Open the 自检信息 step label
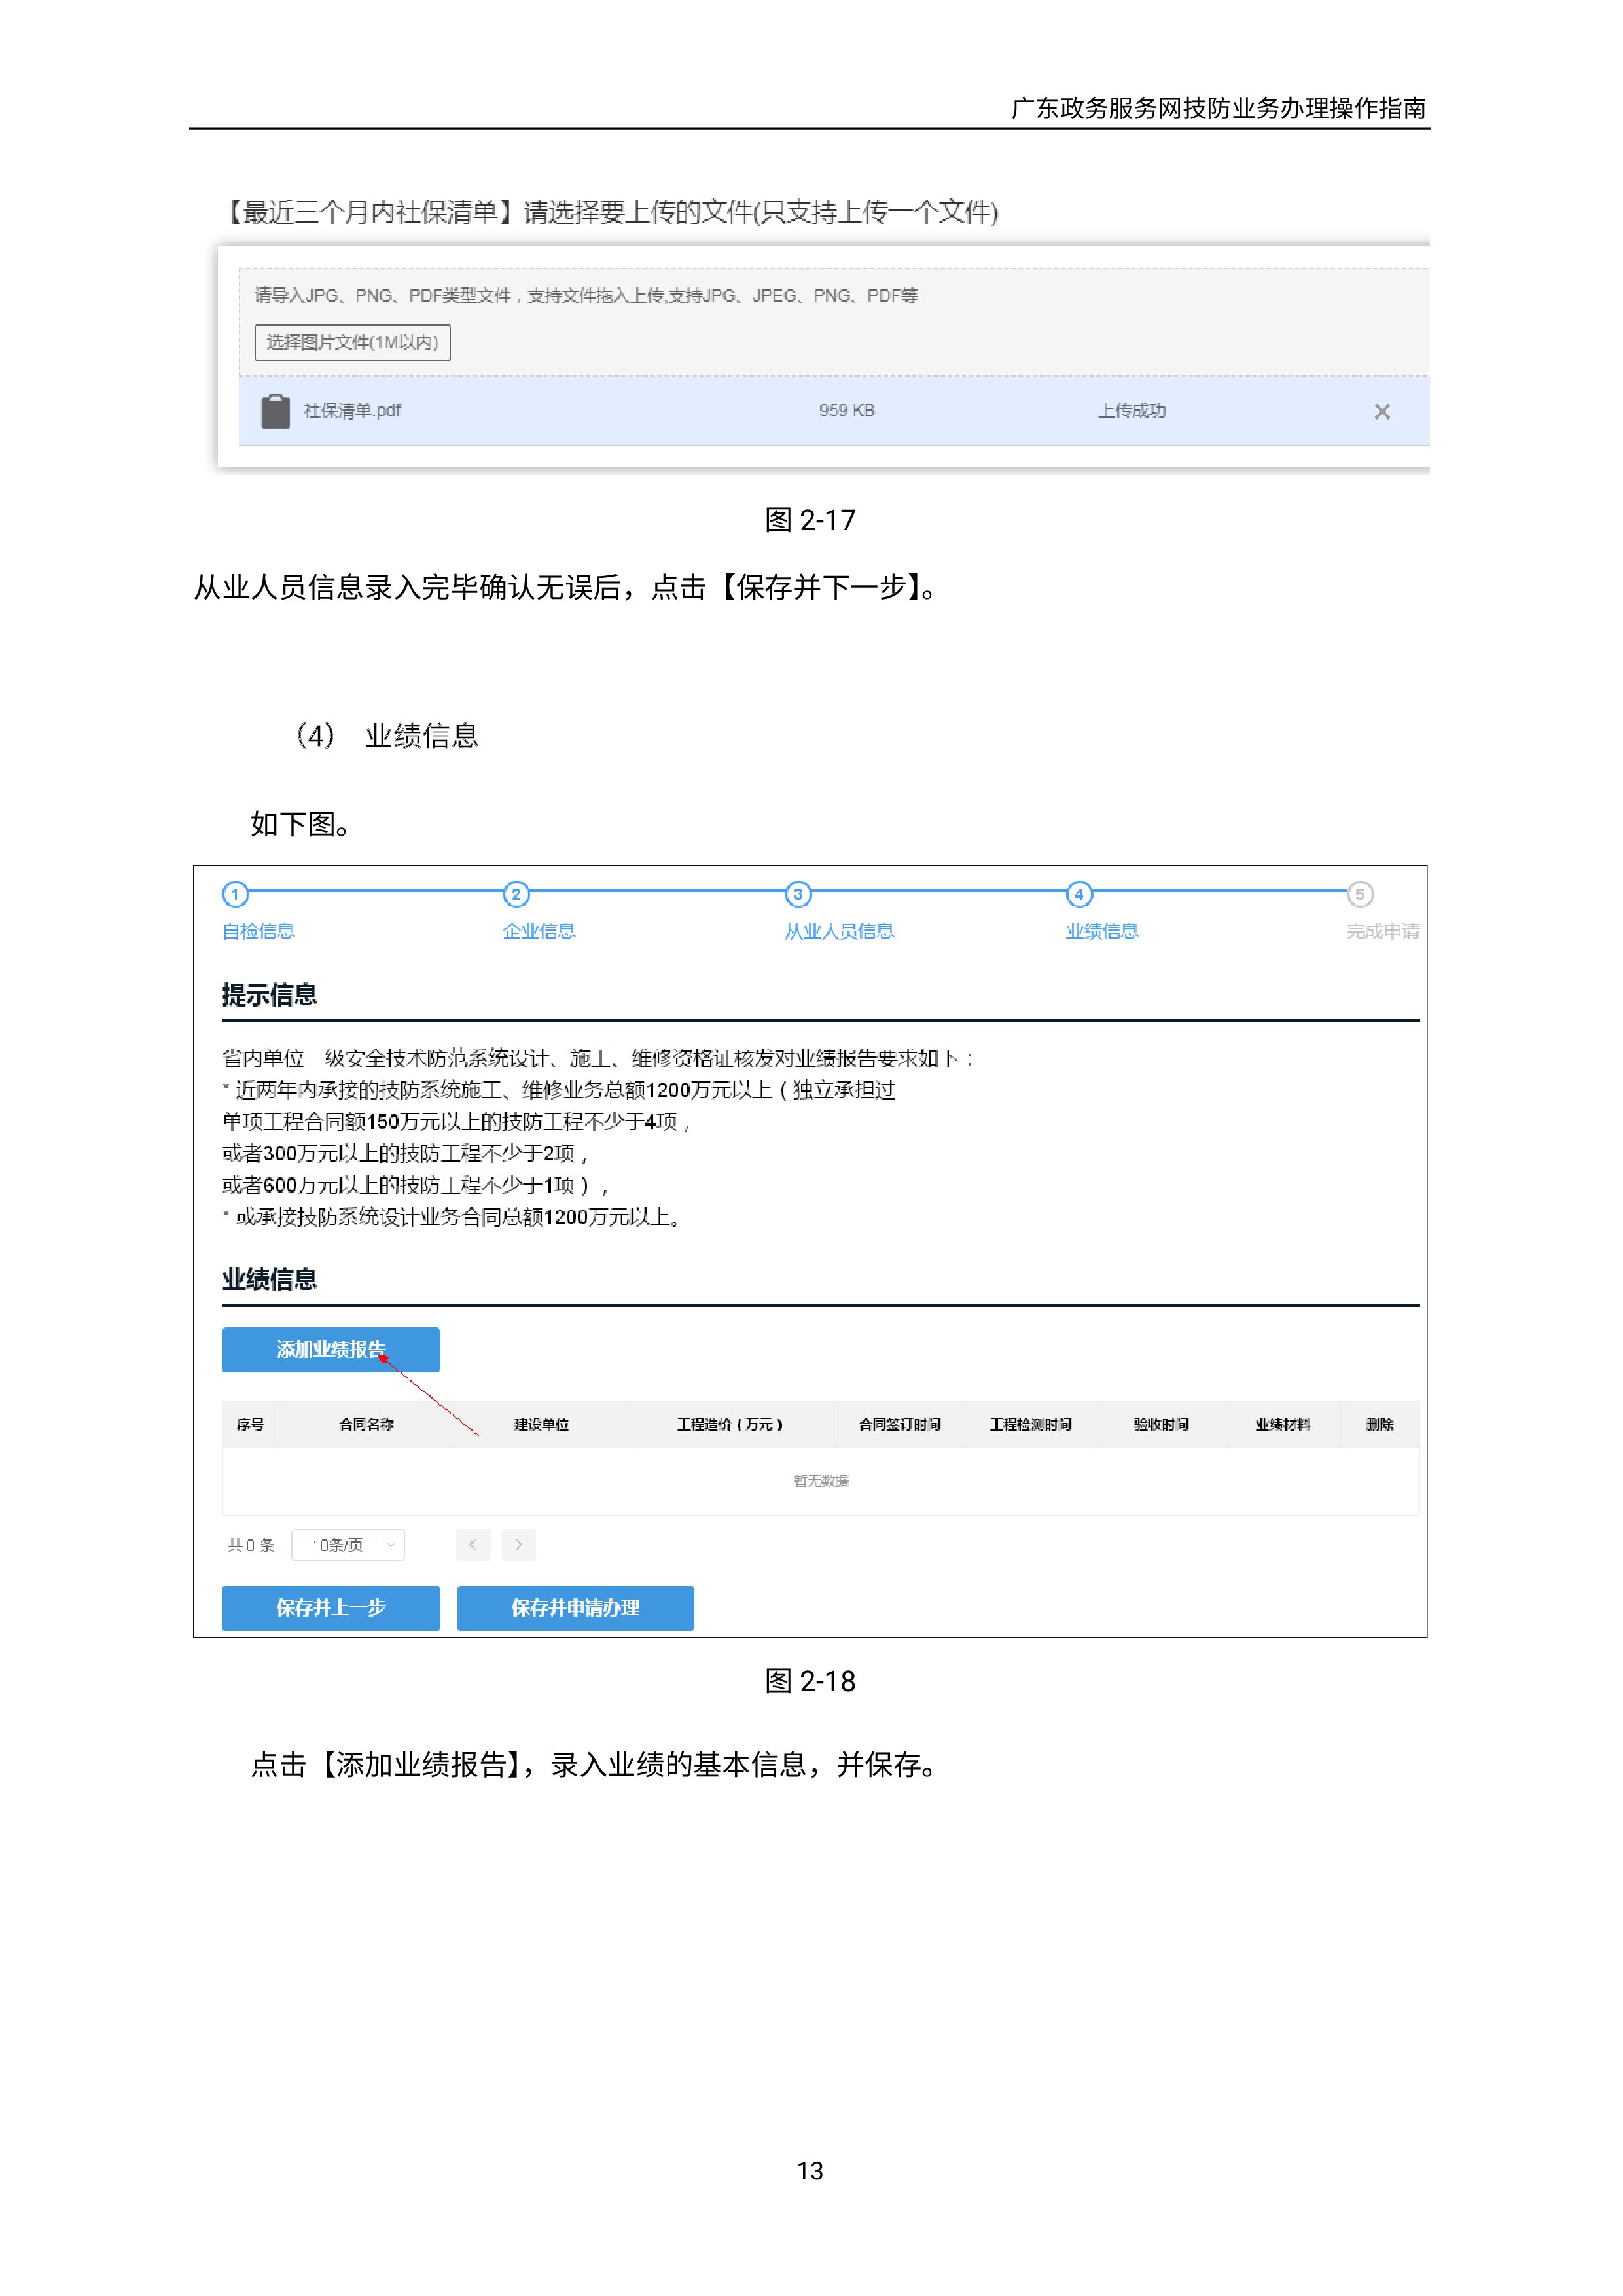This screenshot has width=1623, height=2296. pos(258,931)
